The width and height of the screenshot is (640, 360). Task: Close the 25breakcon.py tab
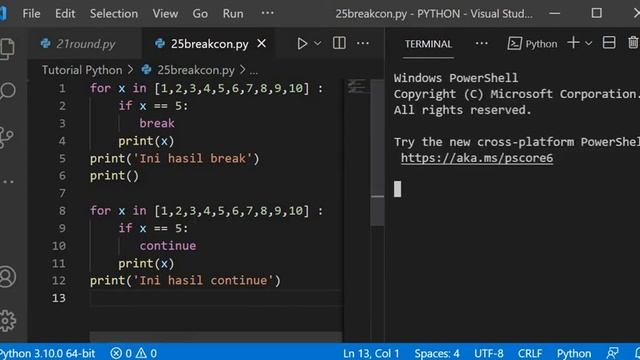tap(262, 43)
